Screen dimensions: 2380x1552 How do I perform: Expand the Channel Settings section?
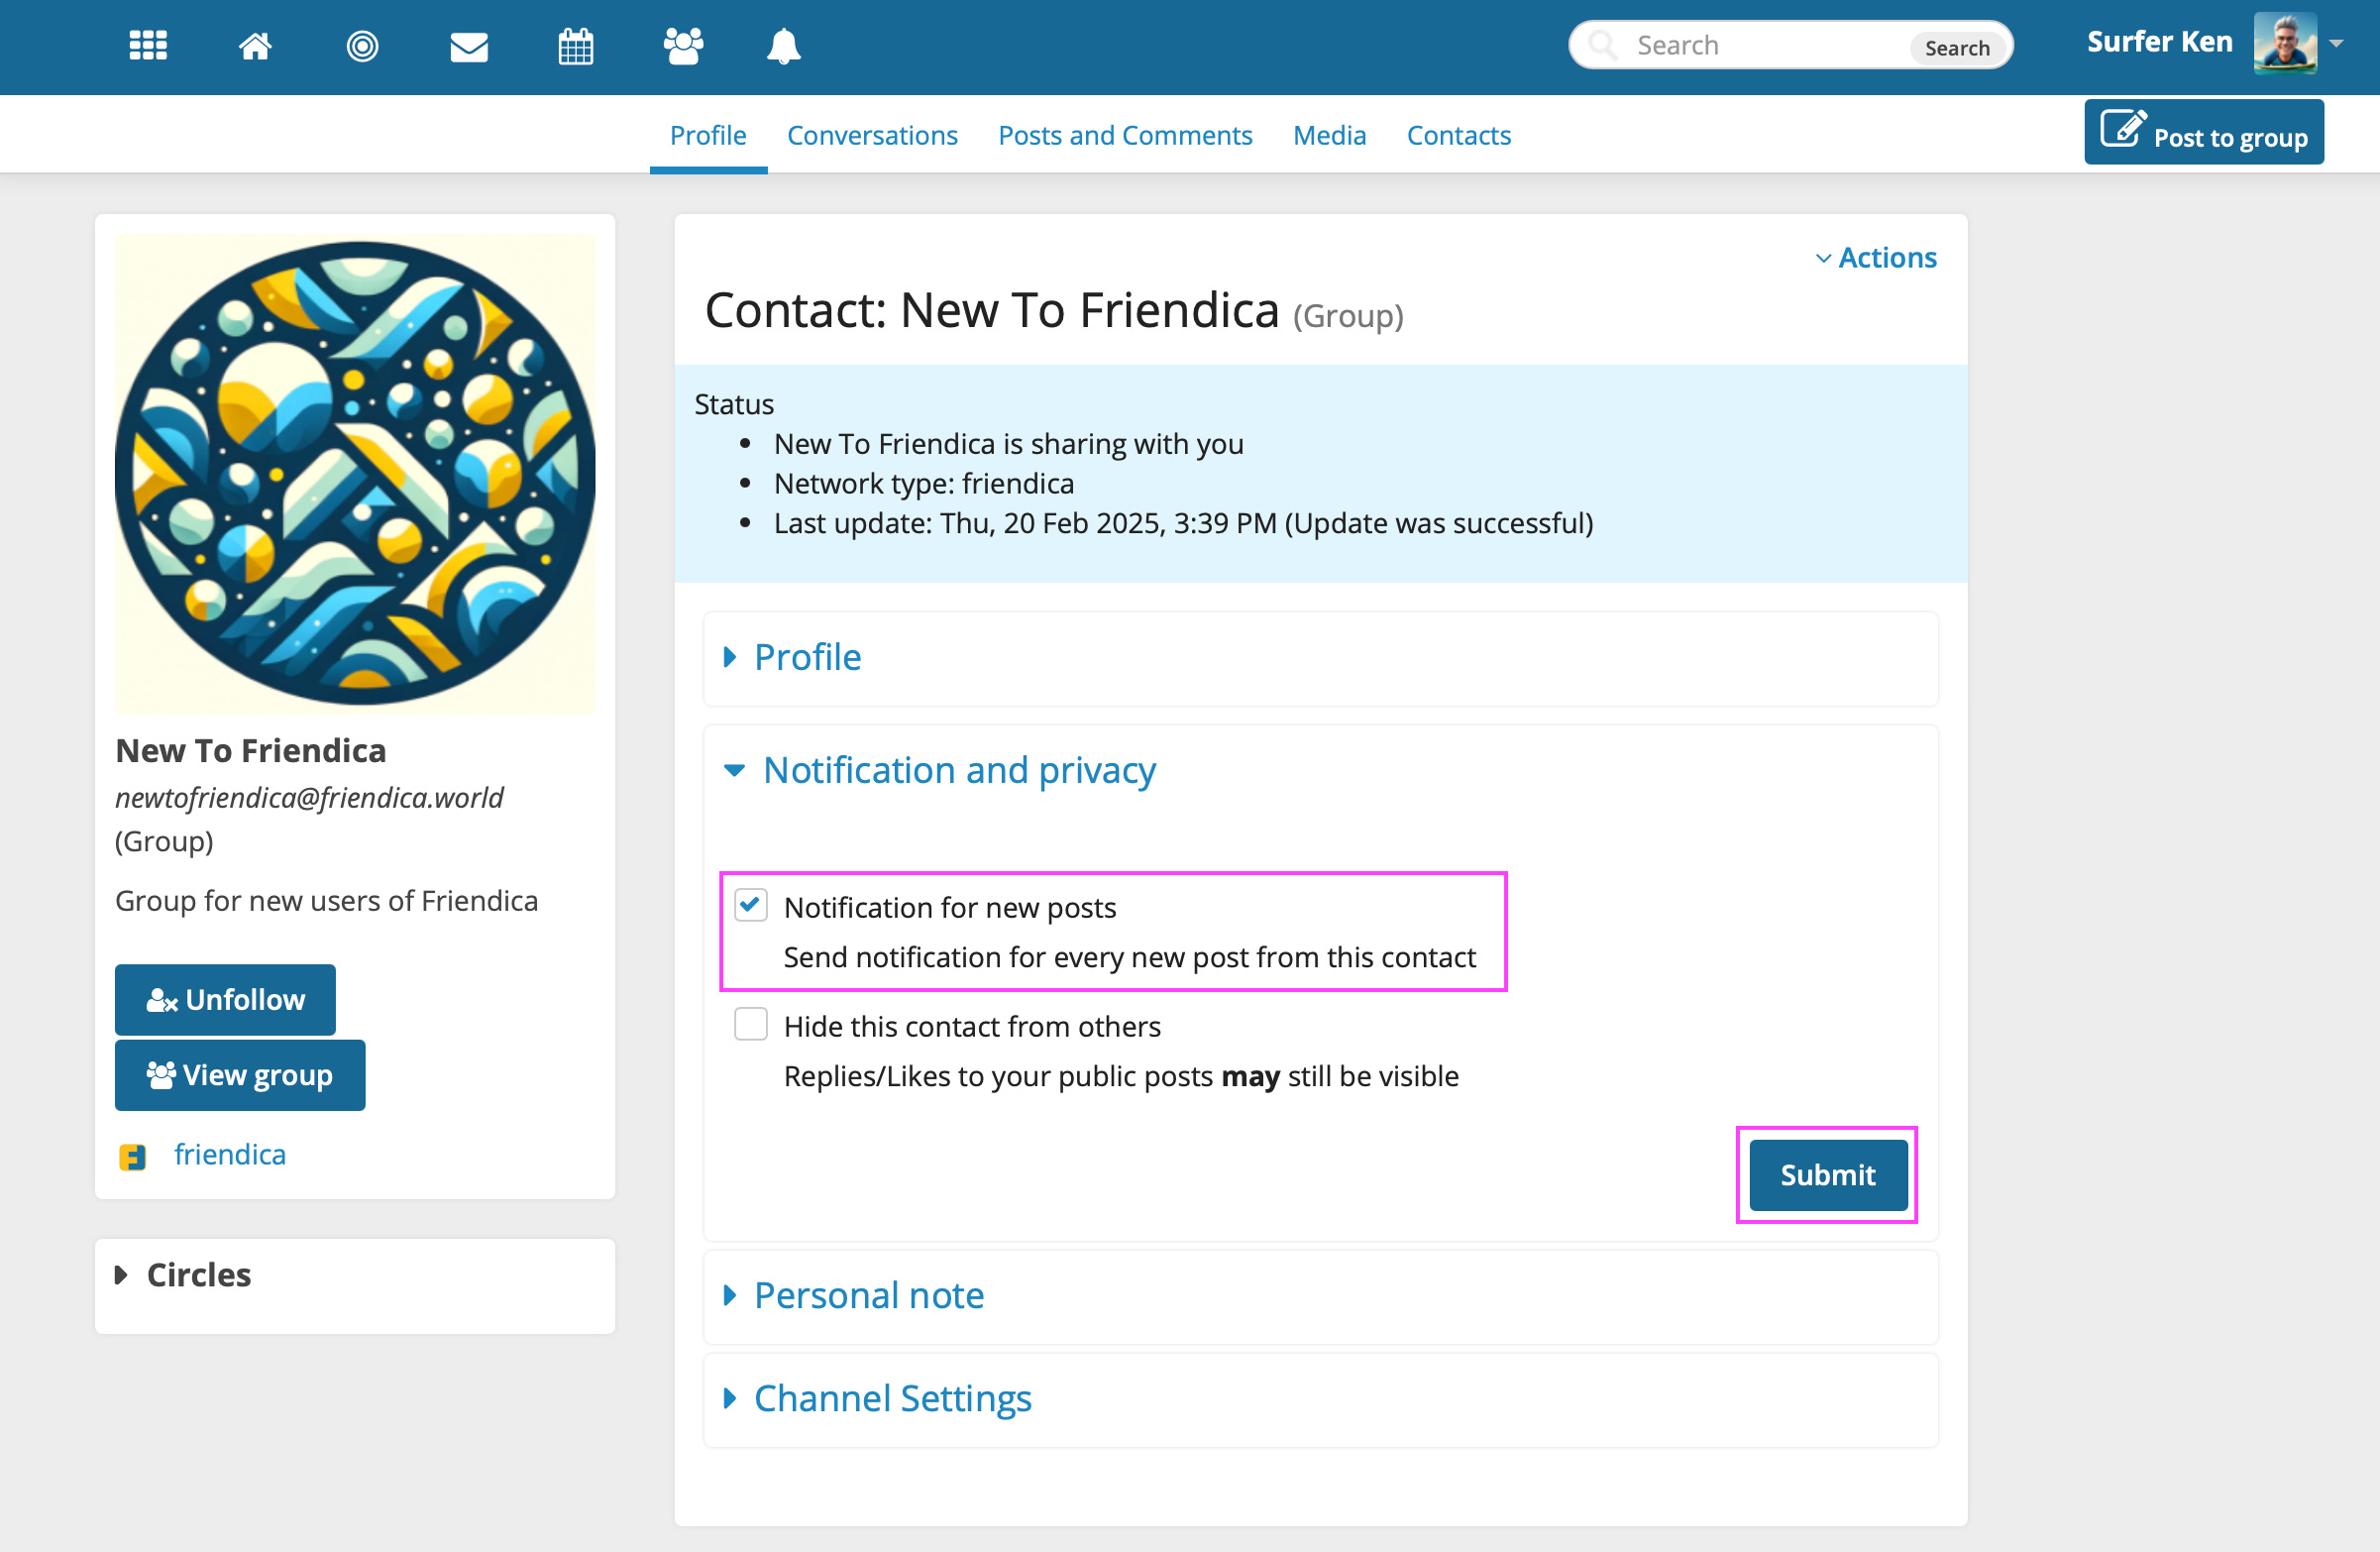(877, 1398)
